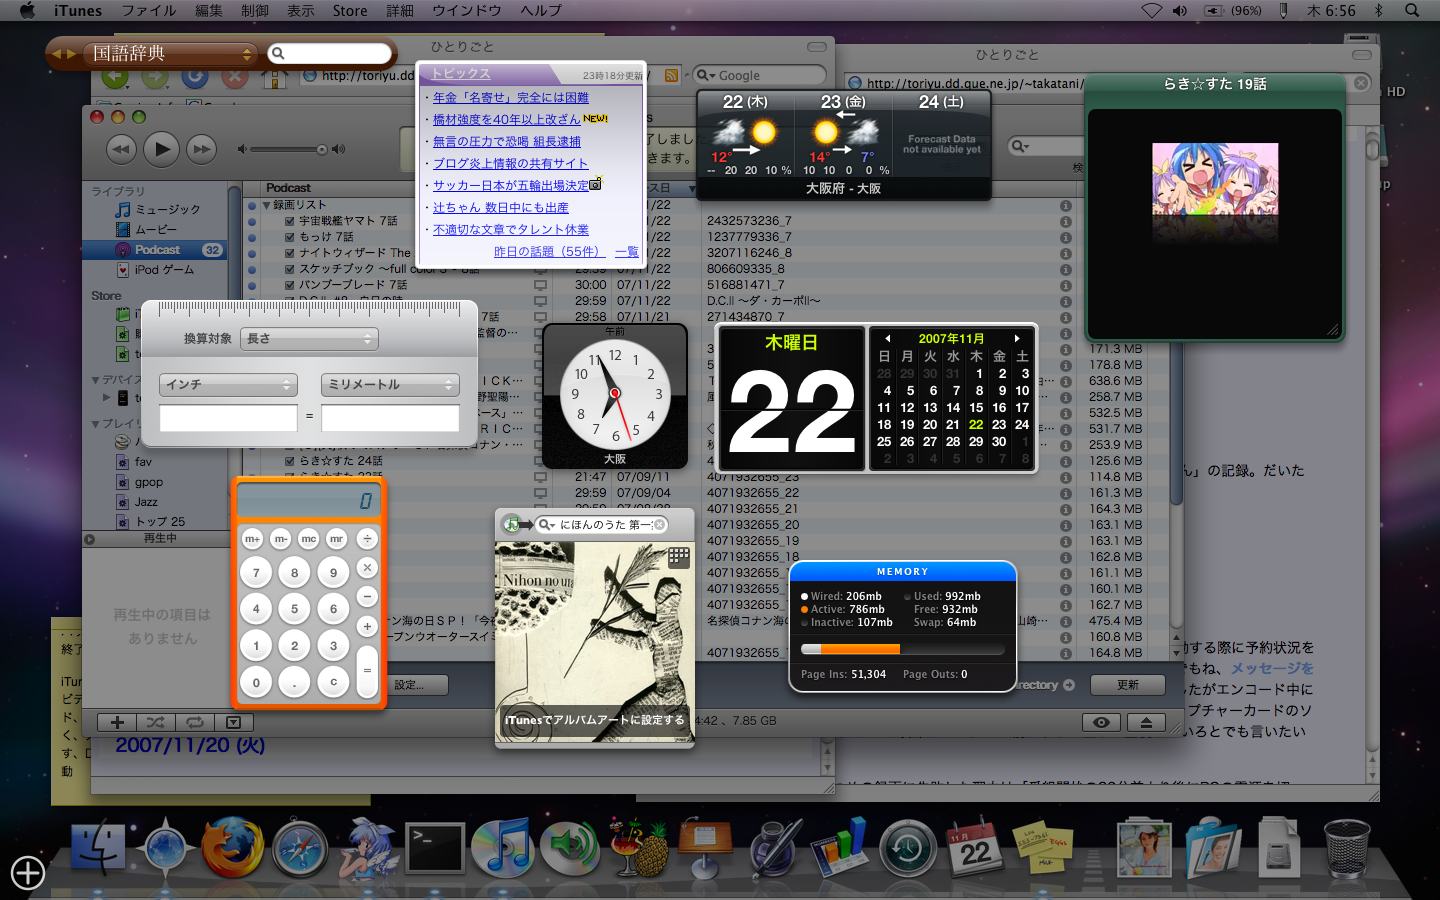Toggle repeat in iTunes bottom bar
The height and width of the screenshot is (900, 1440).
coord(194,722)
